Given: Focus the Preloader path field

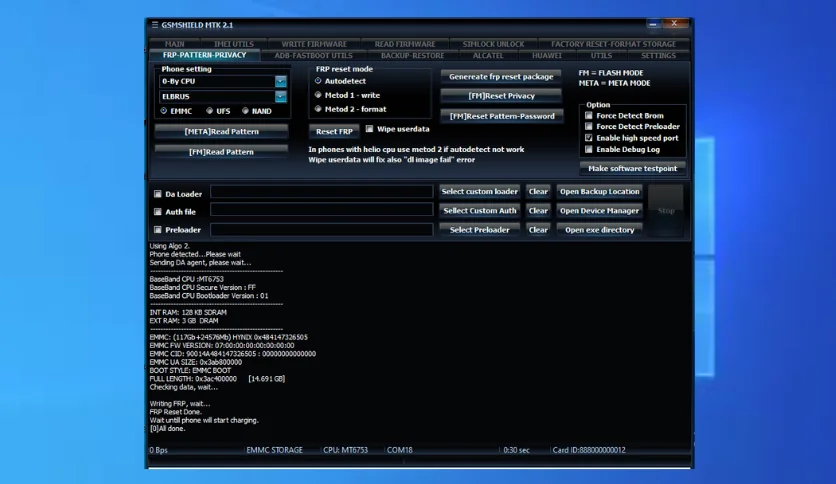Looking at the screenshot, I should tap(321, 230).
